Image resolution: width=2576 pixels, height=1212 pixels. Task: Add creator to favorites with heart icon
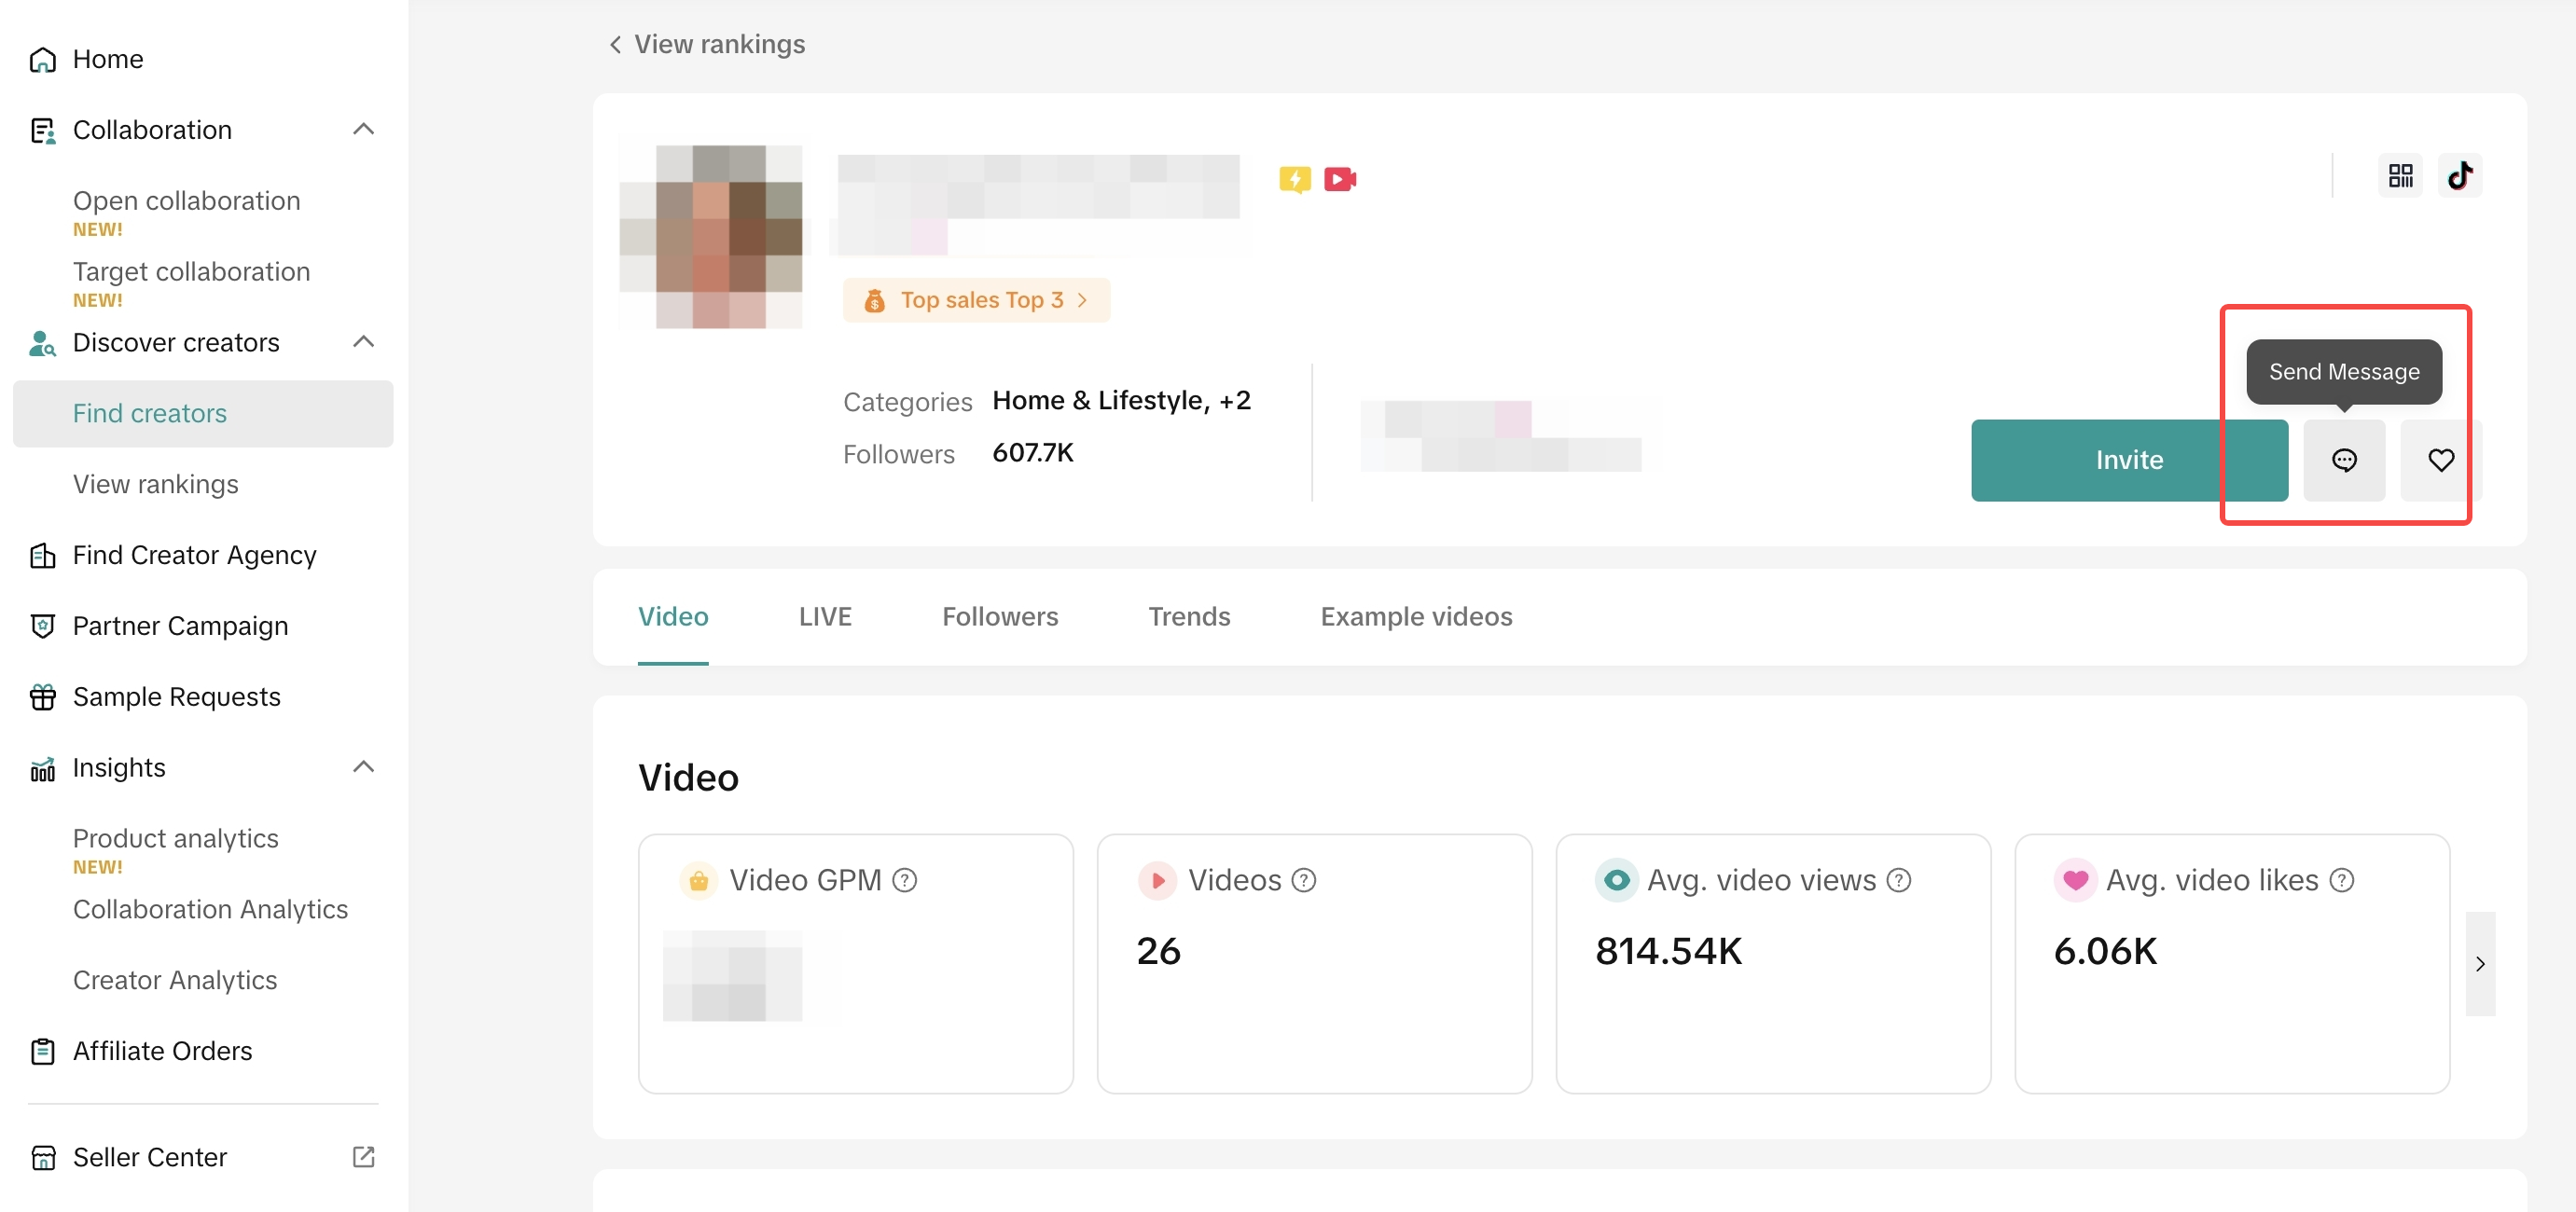2440,460
